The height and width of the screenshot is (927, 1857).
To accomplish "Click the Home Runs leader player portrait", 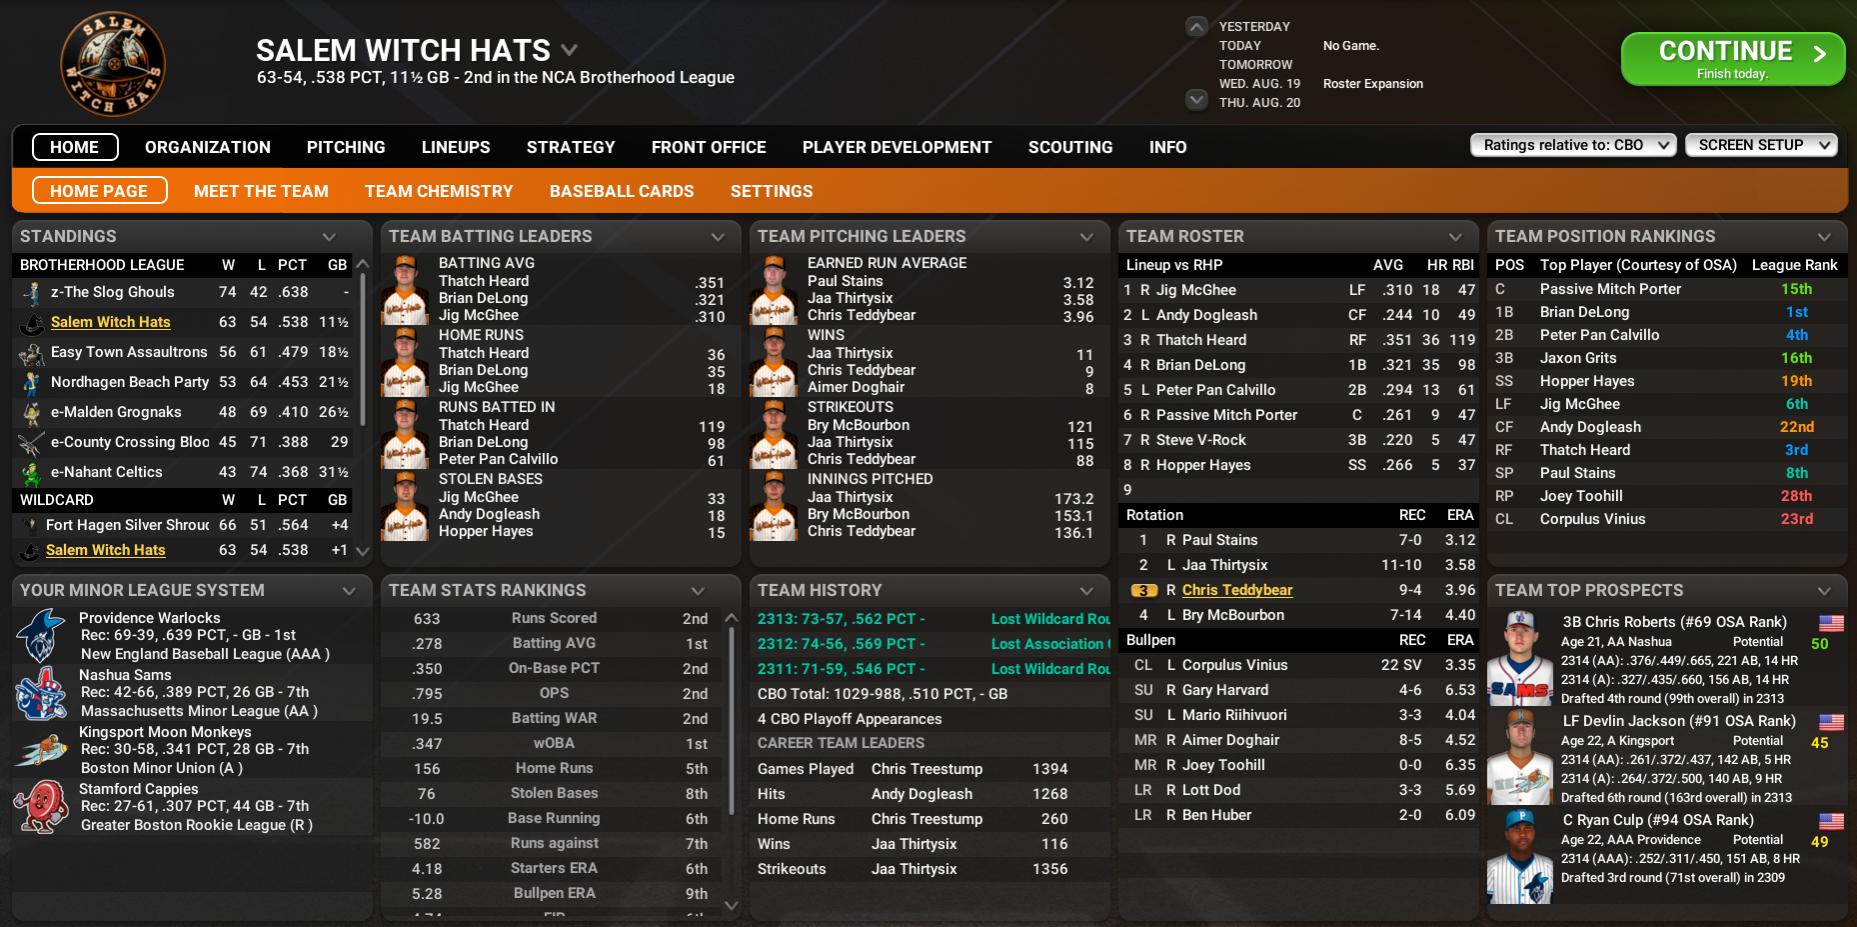I will point(405,362).
